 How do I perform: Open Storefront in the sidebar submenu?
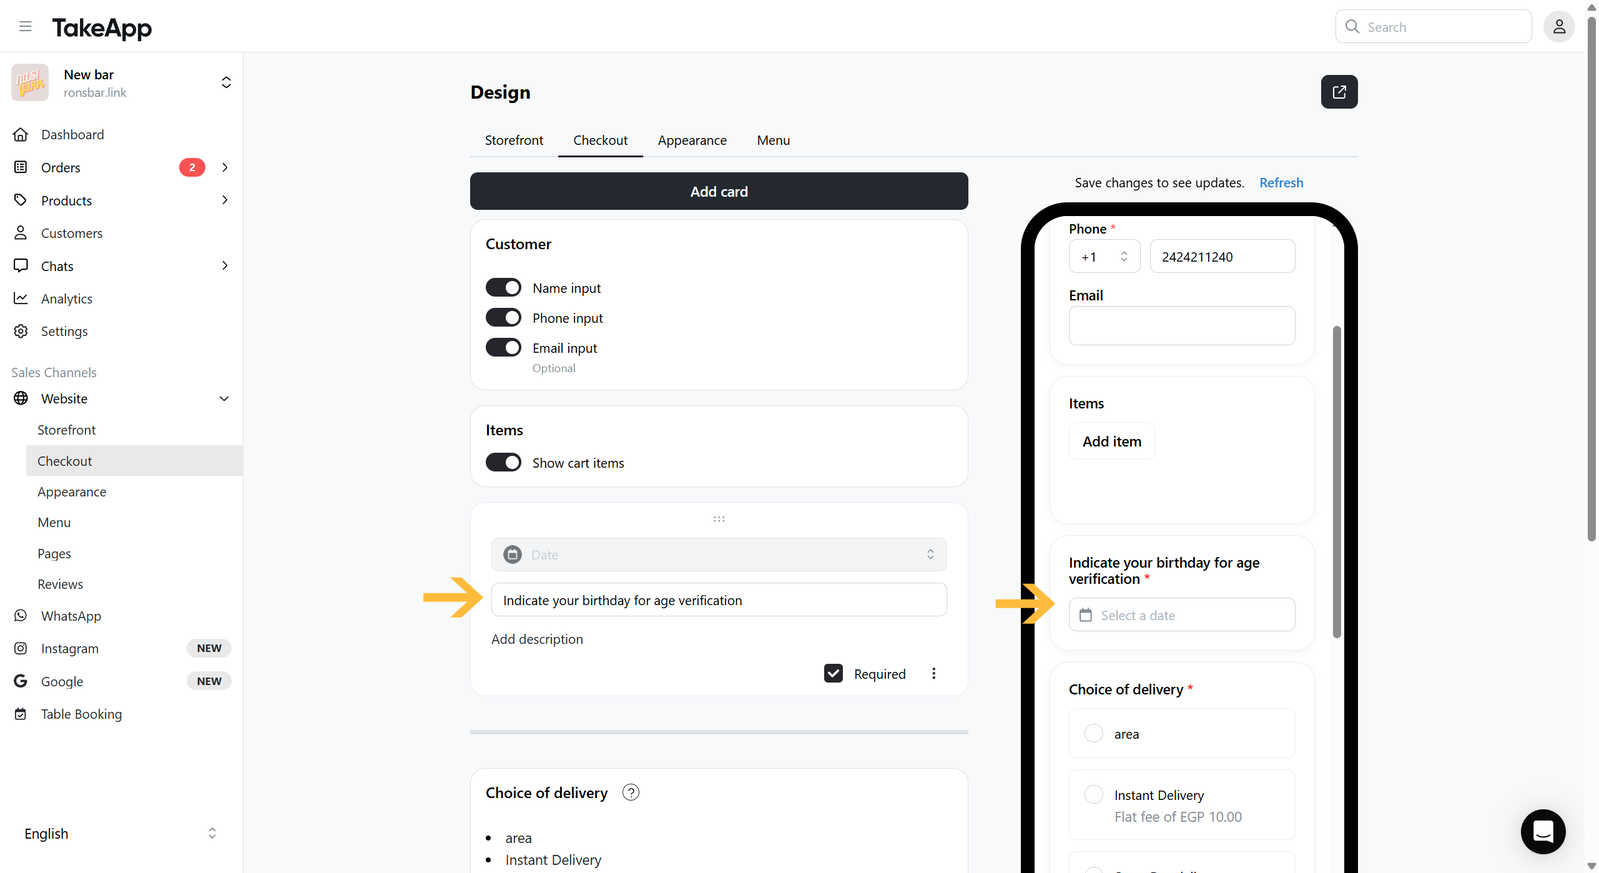(67, 430)
